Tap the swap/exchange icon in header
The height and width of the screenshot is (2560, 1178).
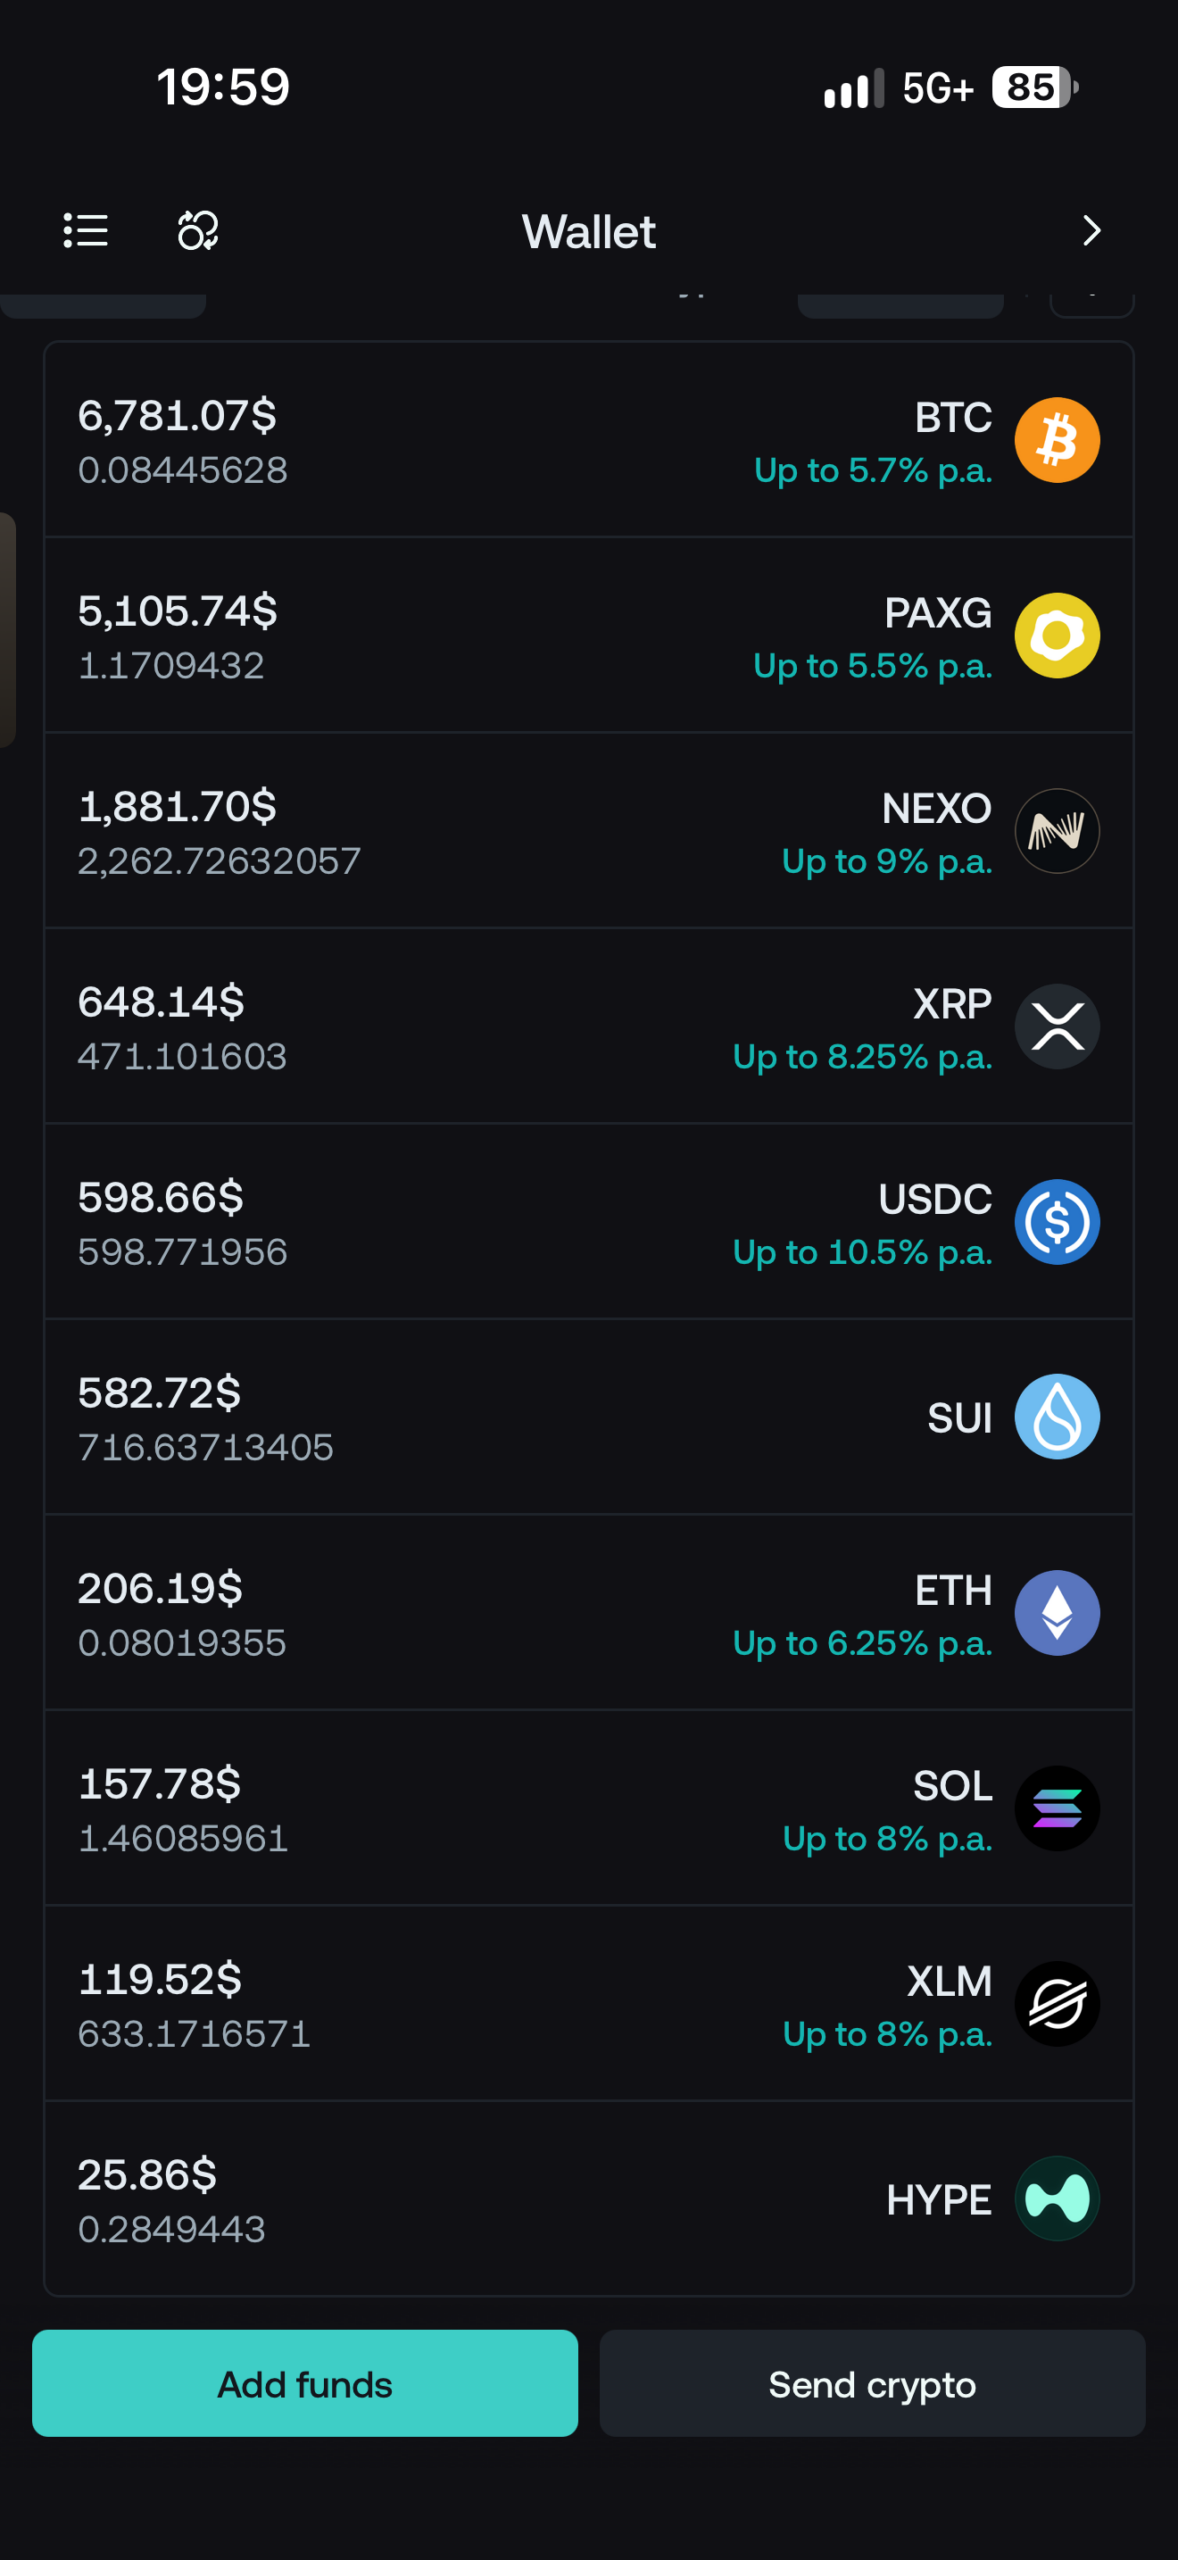coord(198,231)
